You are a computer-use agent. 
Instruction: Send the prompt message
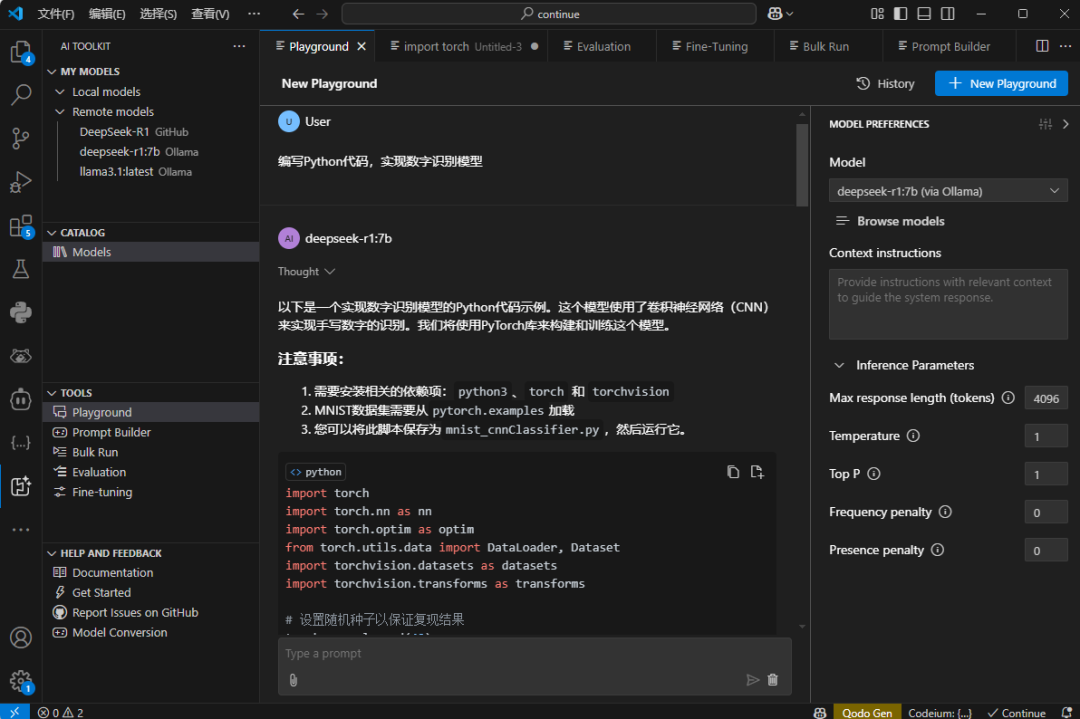tap(752, 680)
